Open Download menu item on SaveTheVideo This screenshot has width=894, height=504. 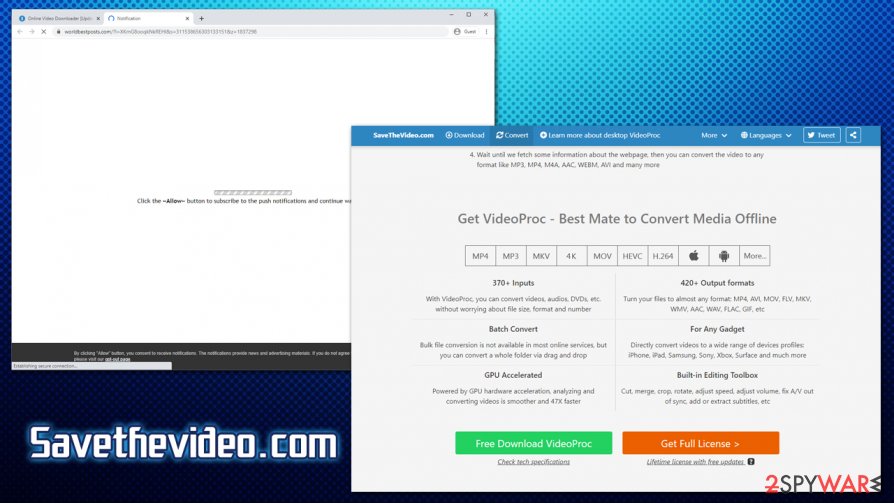pyautogui.click(x=465, y=135)
